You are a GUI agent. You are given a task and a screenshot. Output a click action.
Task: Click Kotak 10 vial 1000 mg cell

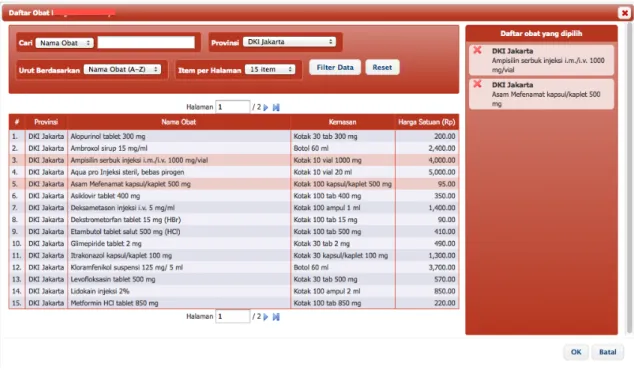pyautogui.click(x=342, y=160)
